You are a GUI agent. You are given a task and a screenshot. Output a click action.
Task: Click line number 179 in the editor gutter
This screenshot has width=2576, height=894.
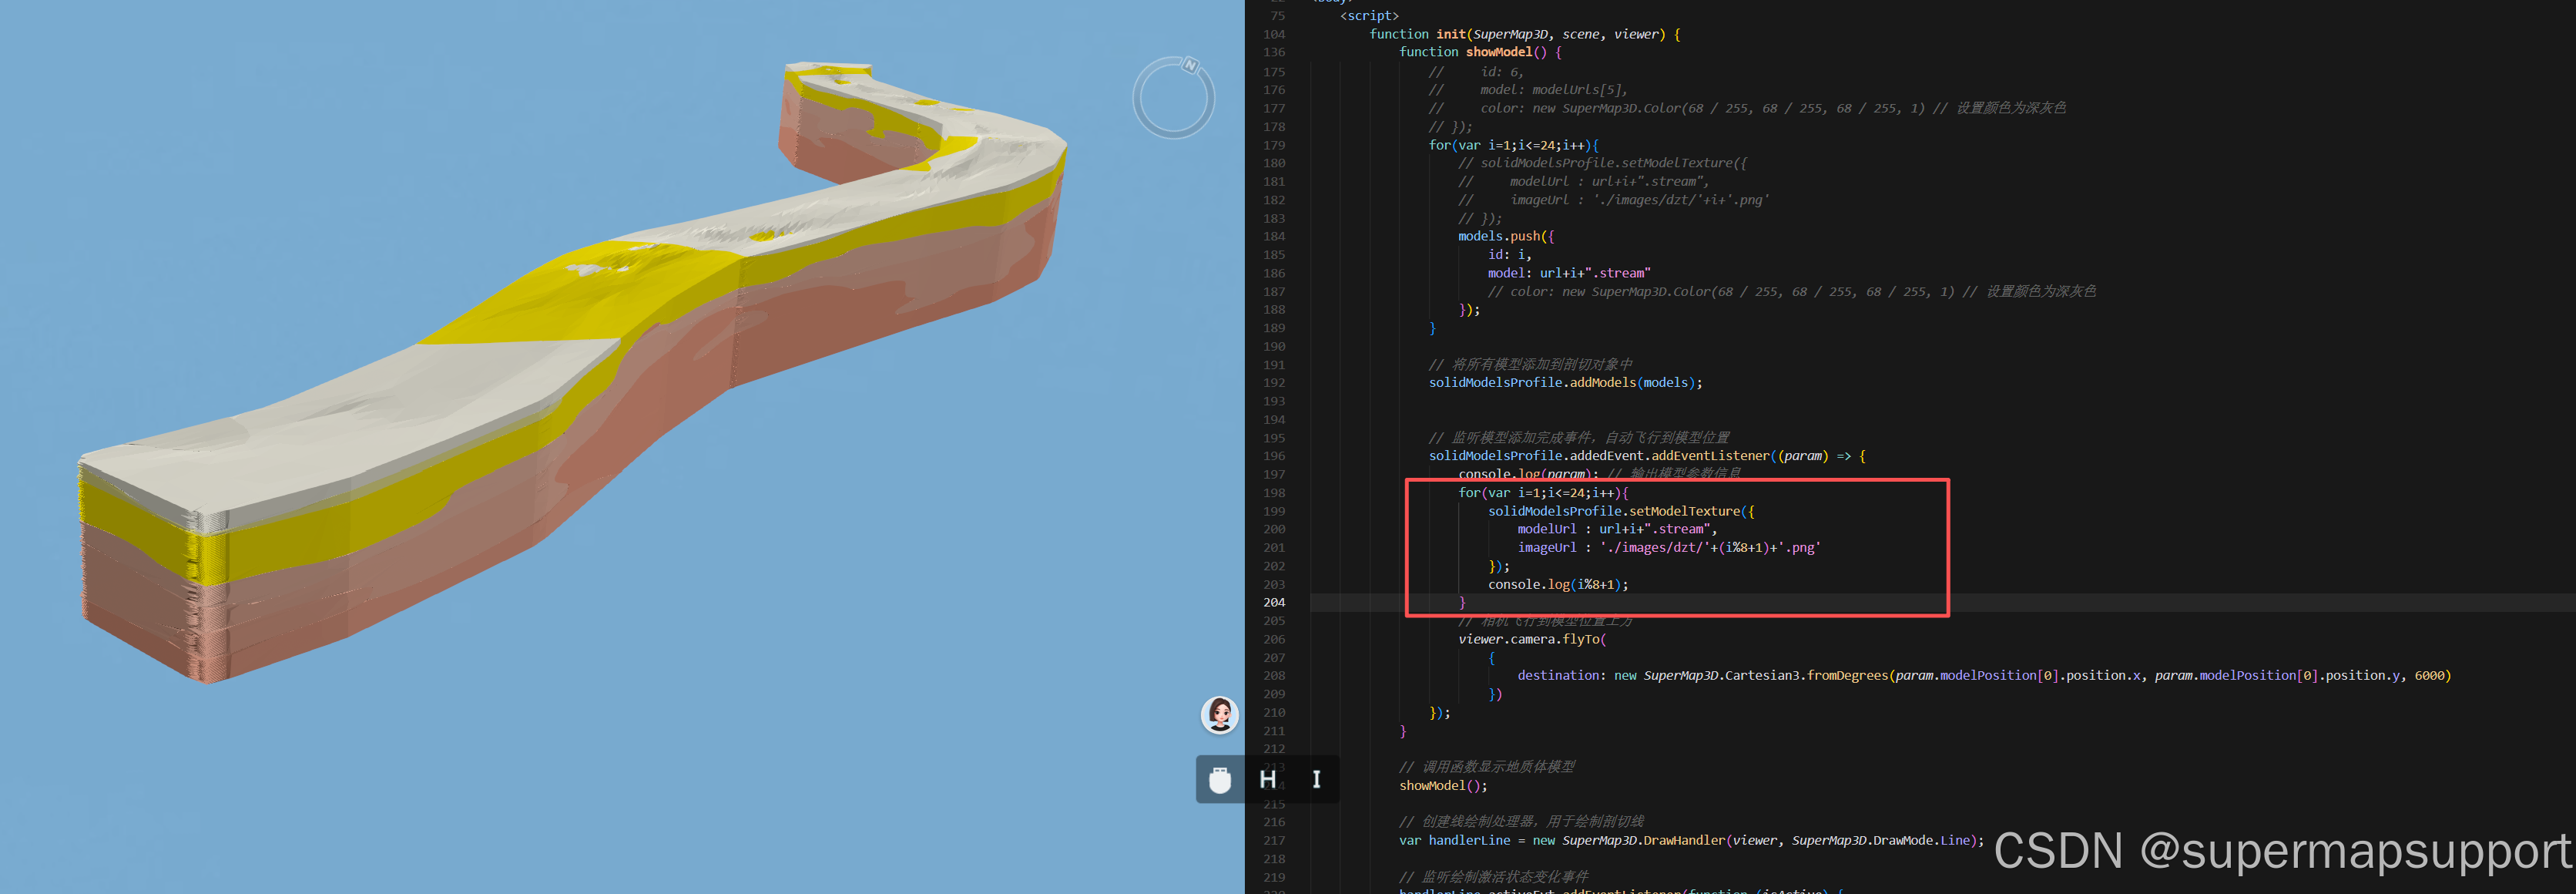1274,145
